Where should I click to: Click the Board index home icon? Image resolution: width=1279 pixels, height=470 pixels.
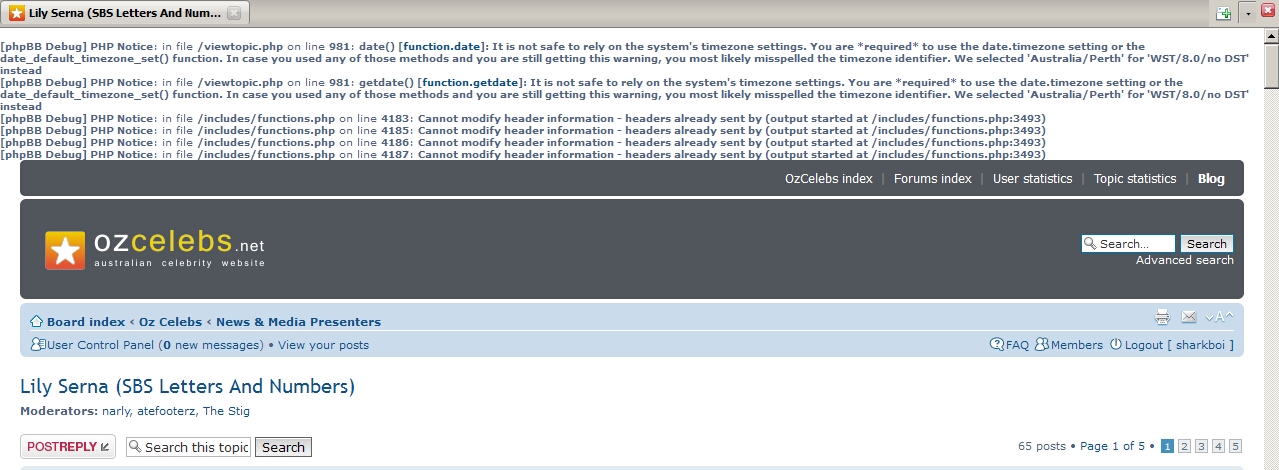36,322
